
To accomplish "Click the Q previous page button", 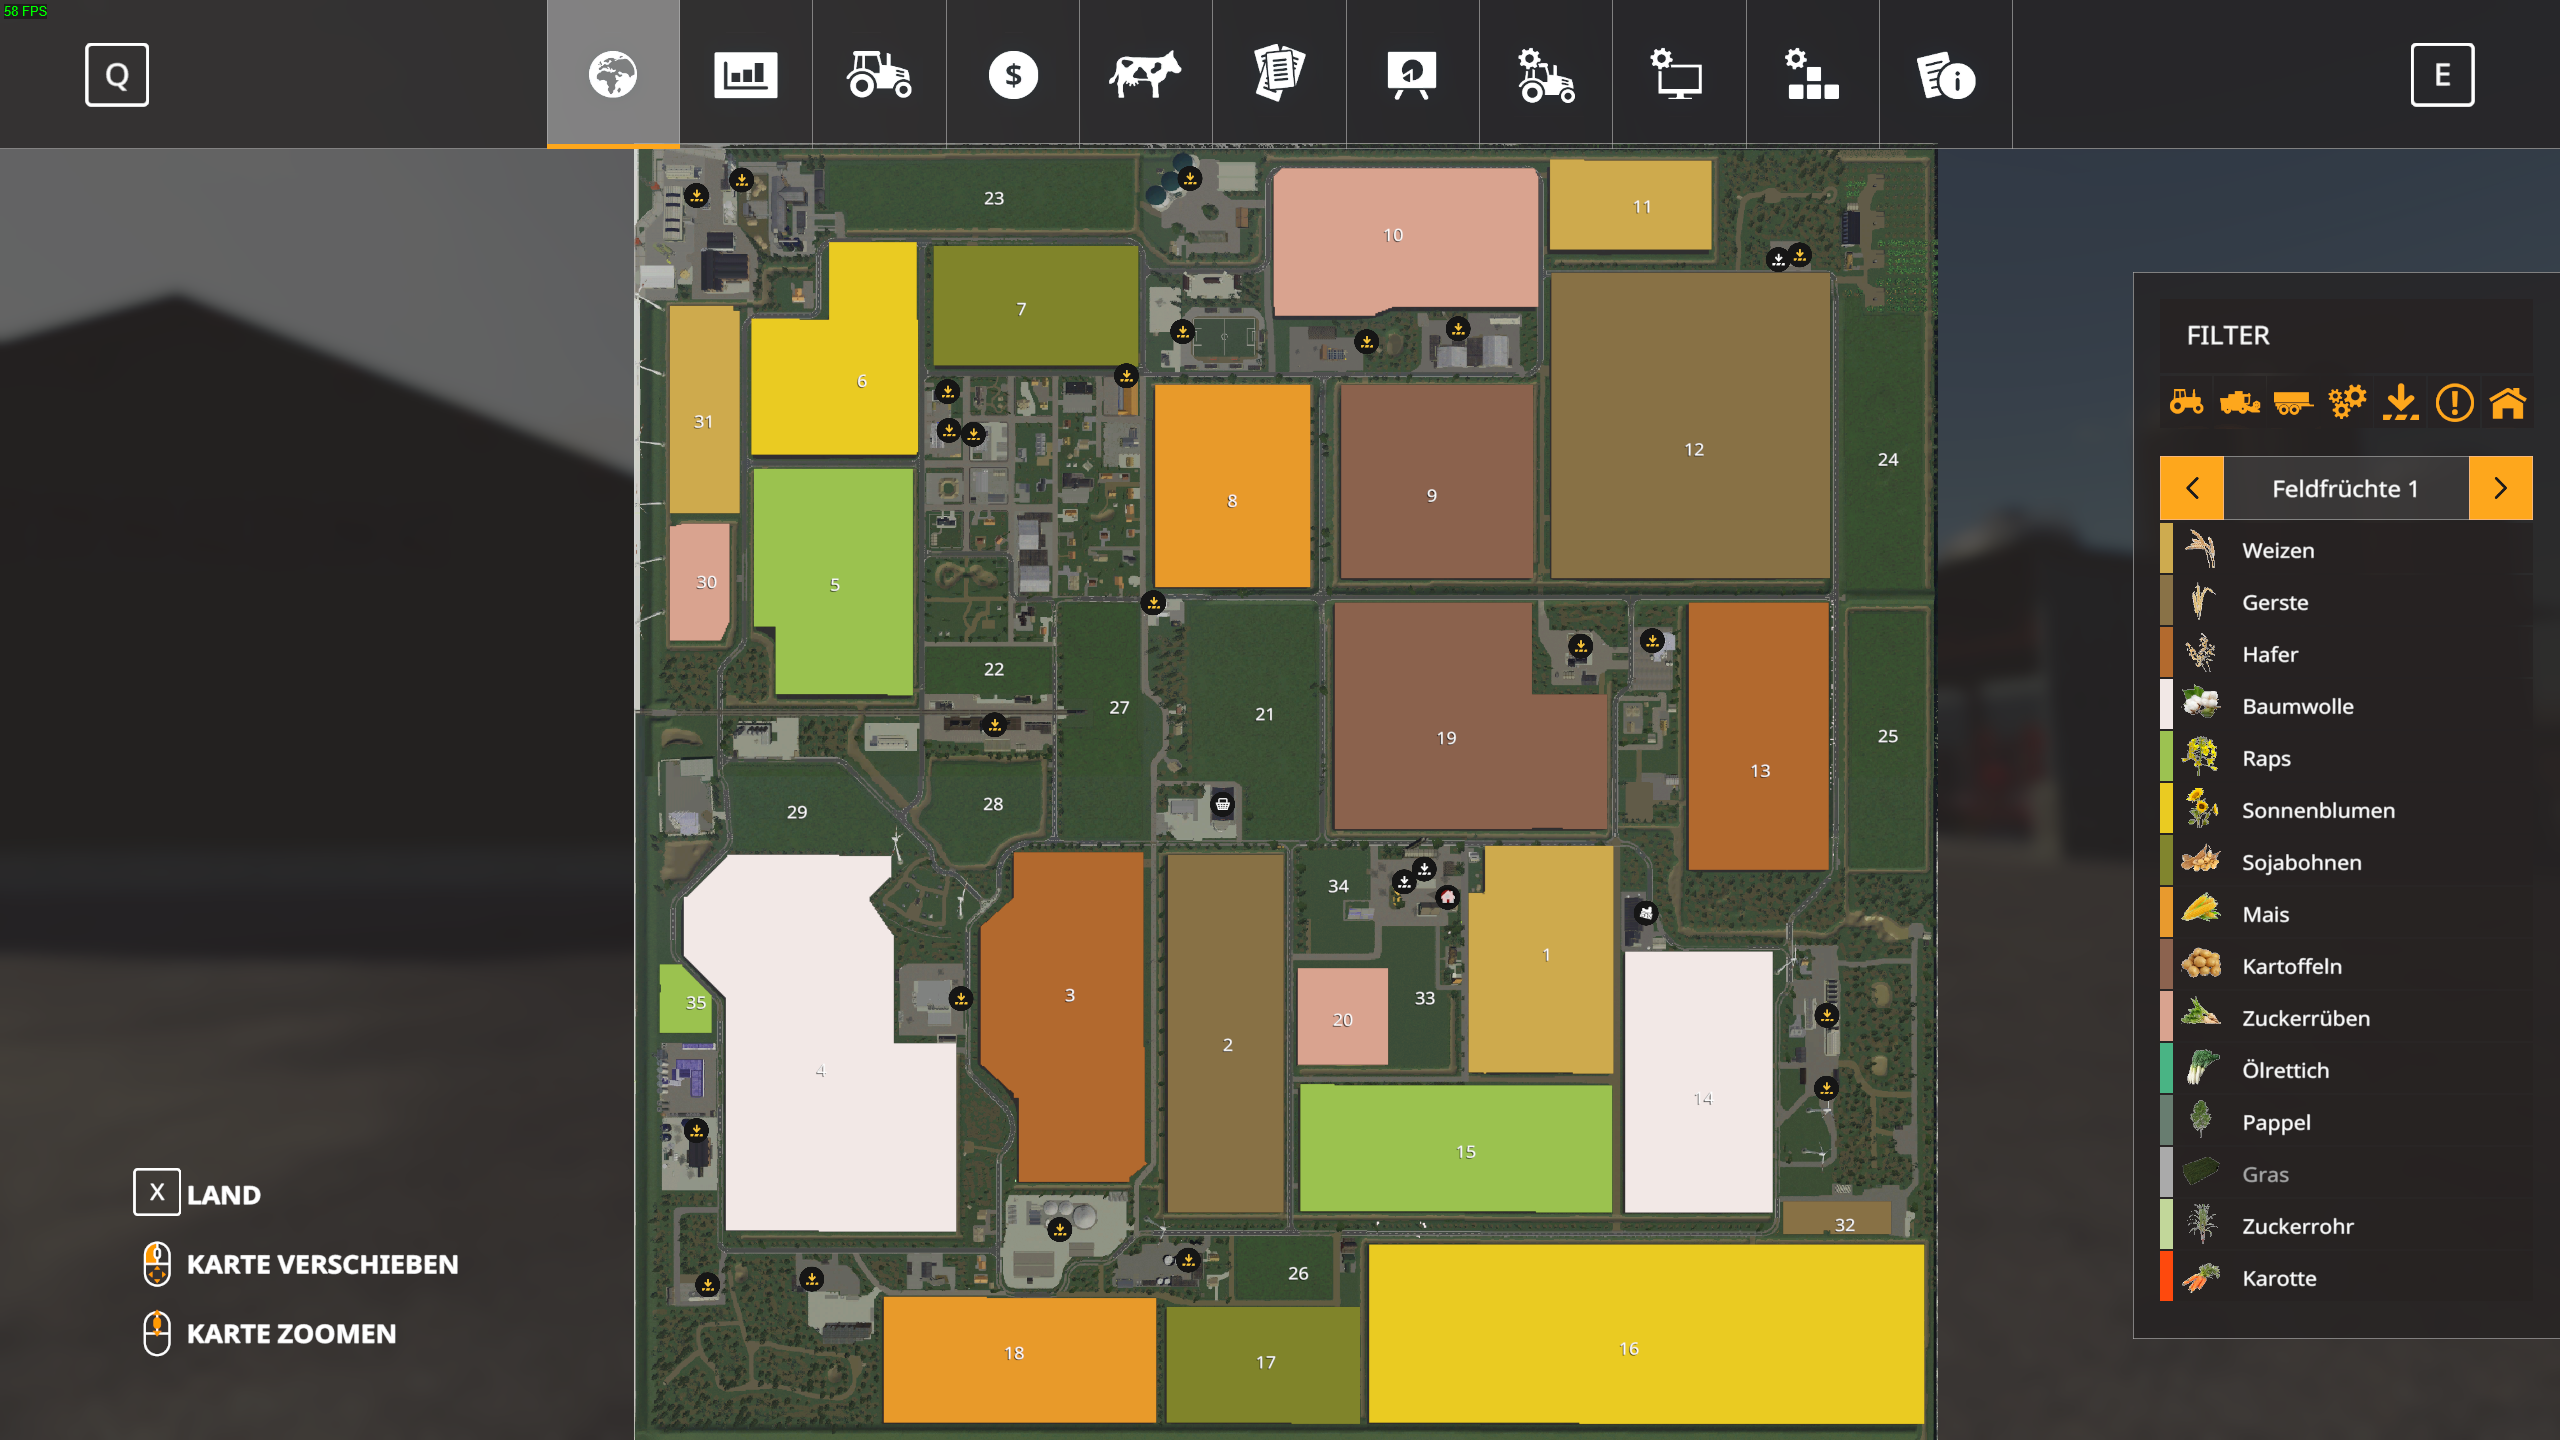I will (117, 75).
